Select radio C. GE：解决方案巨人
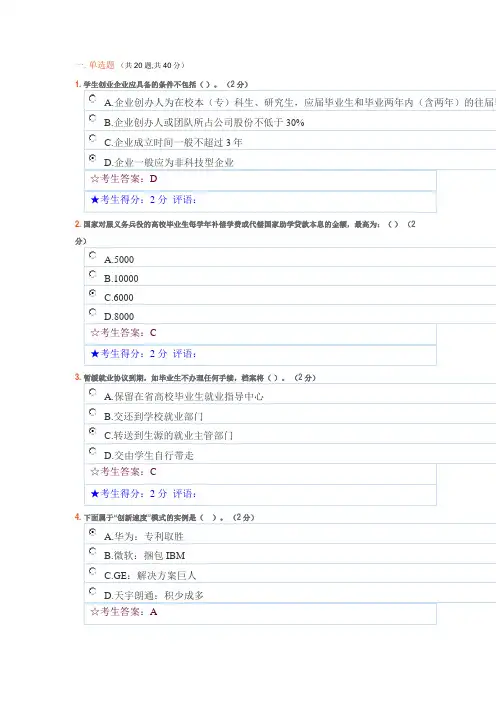496x702 pixels. click(x=93, y=571)
